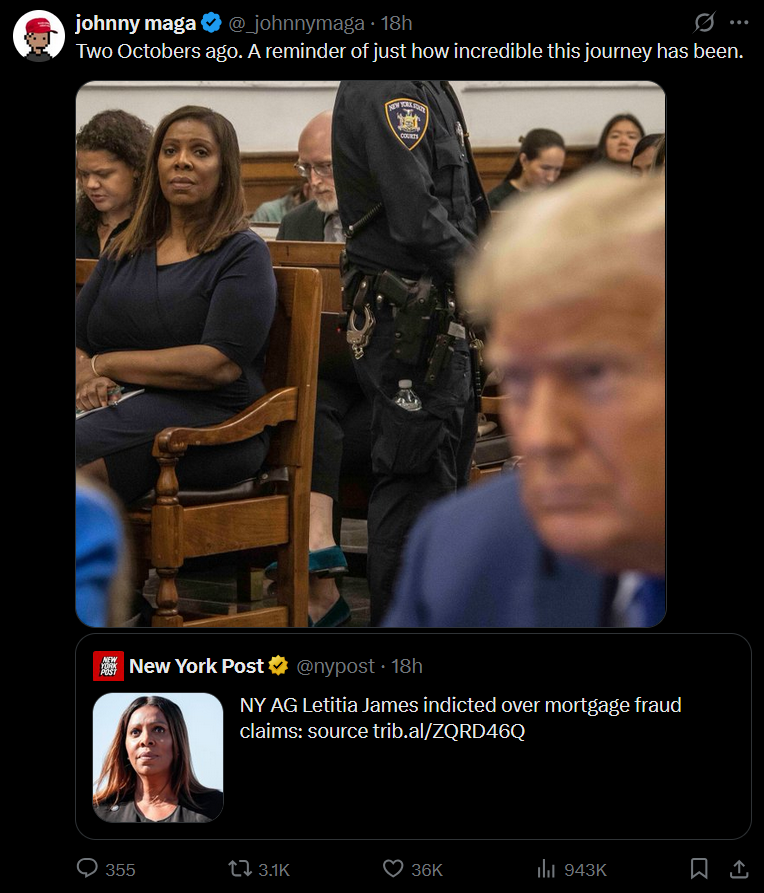The image size is (764, 893).
Task: Open the quoted post's indictment headline text
Action: pos(460,718)
